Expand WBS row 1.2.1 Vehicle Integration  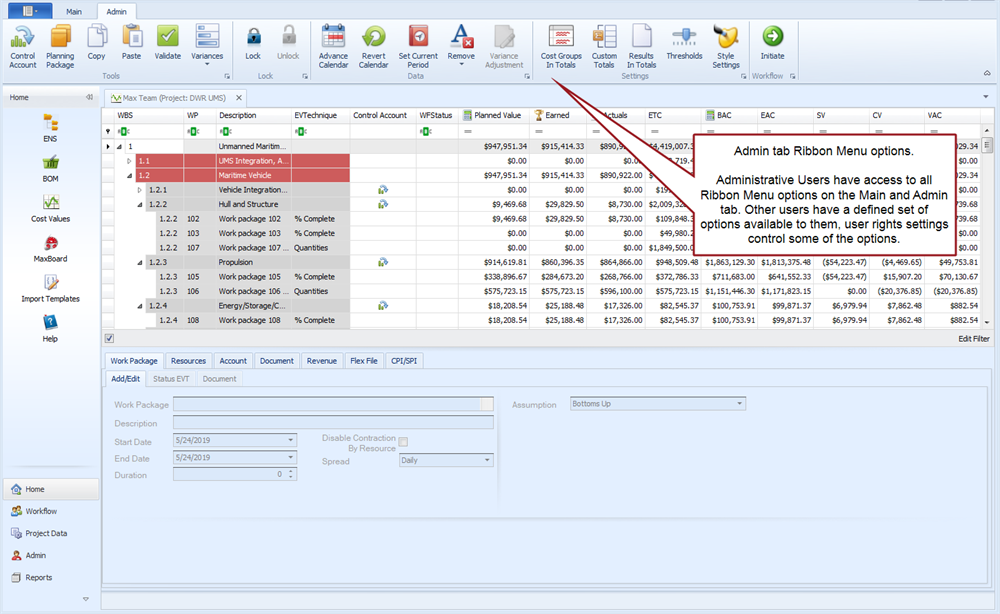coord(140,189)
